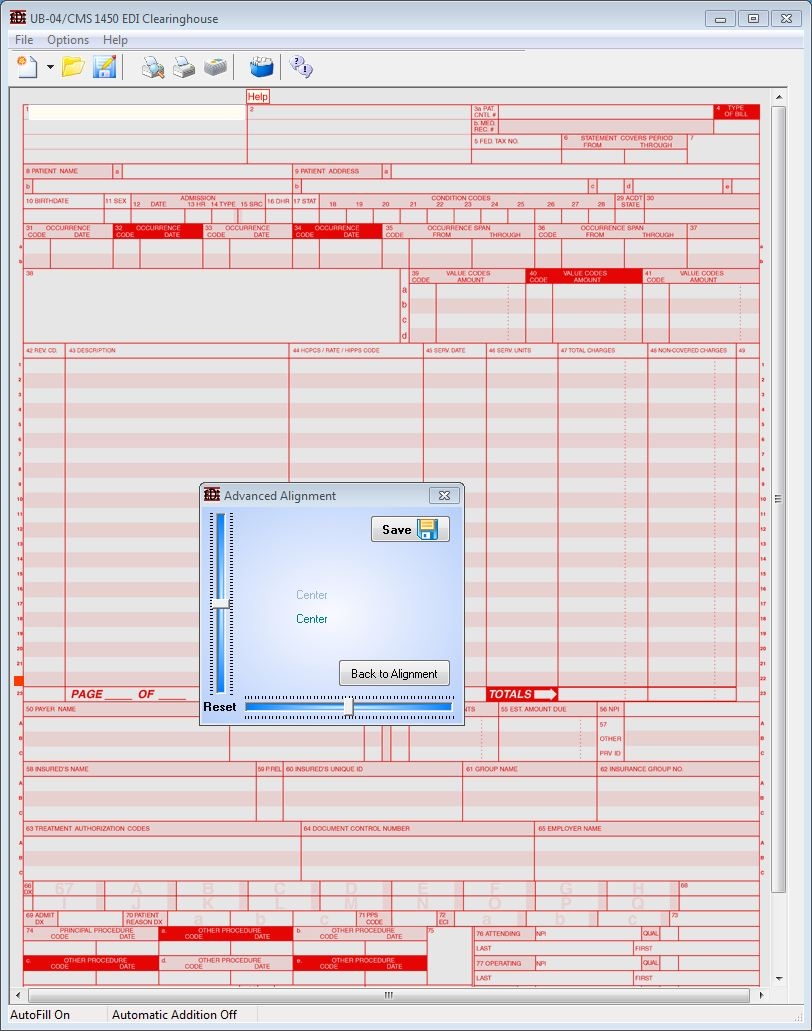Screen dimensions: 812x1031
Task: Click Reset in the alignment dialog
Action: coord(220,707)
